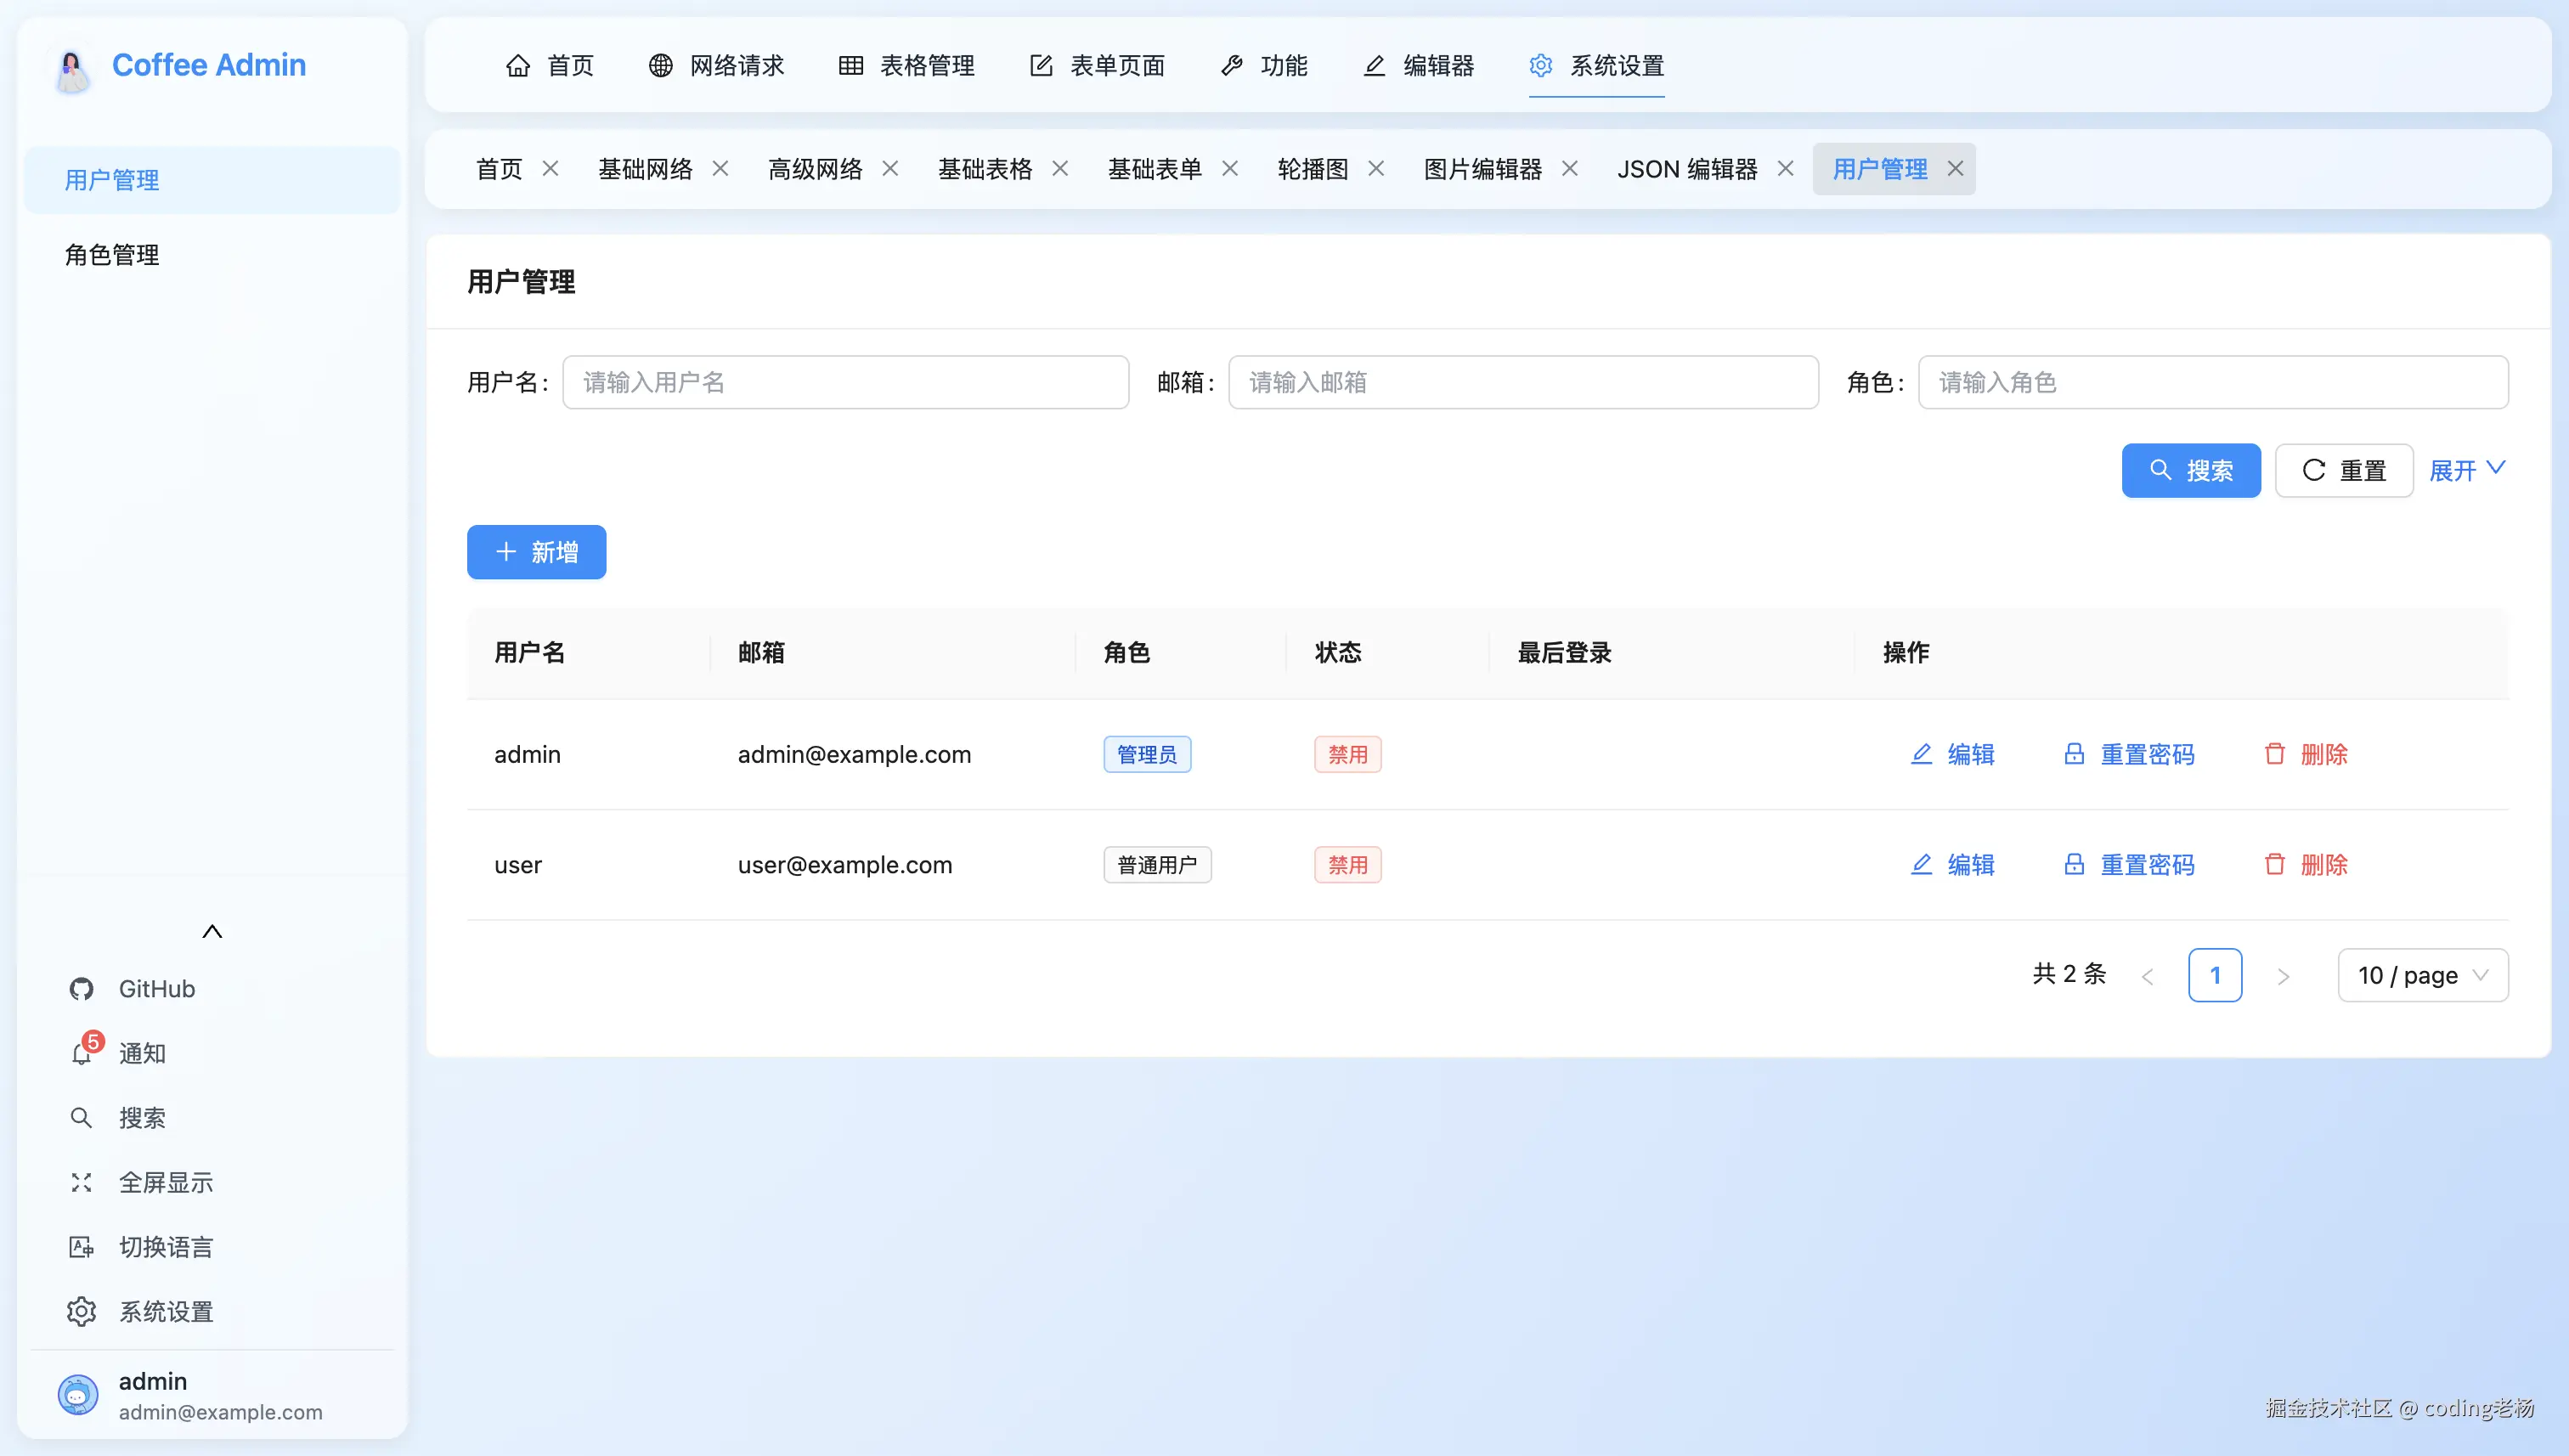Click the 管理员 role tag for admin
This screenshot has width=2569, height=1456.
(1146, 754)
